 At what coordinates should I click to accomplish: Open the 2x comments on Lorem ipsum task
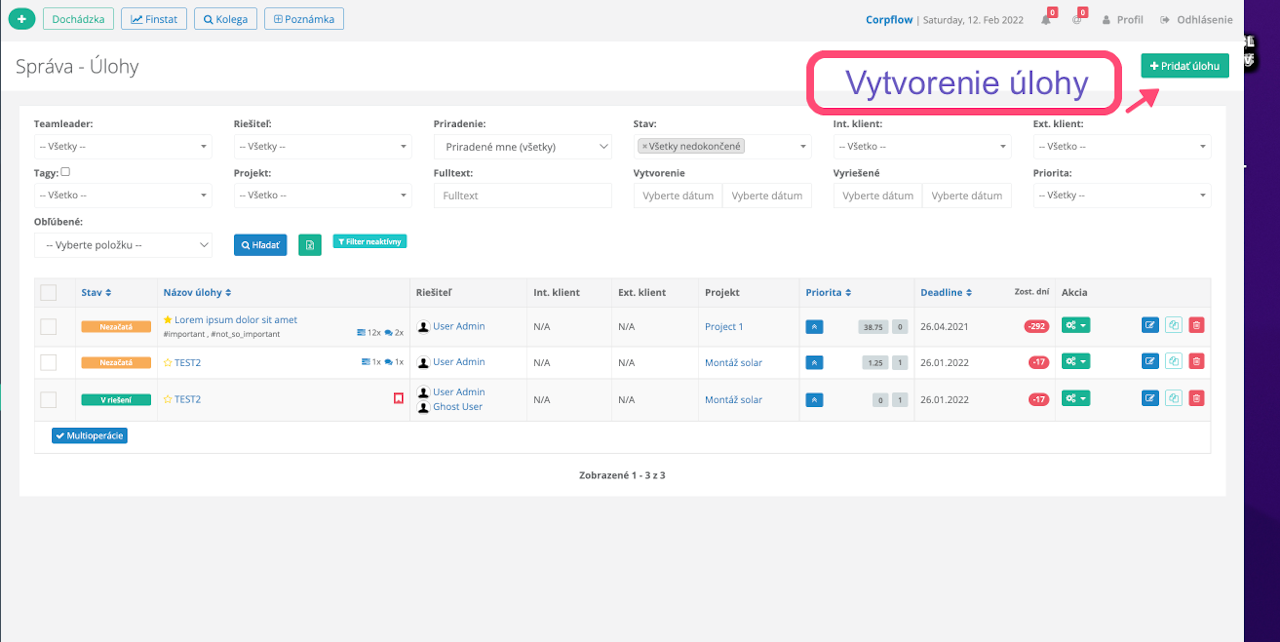tap(388, 332)
